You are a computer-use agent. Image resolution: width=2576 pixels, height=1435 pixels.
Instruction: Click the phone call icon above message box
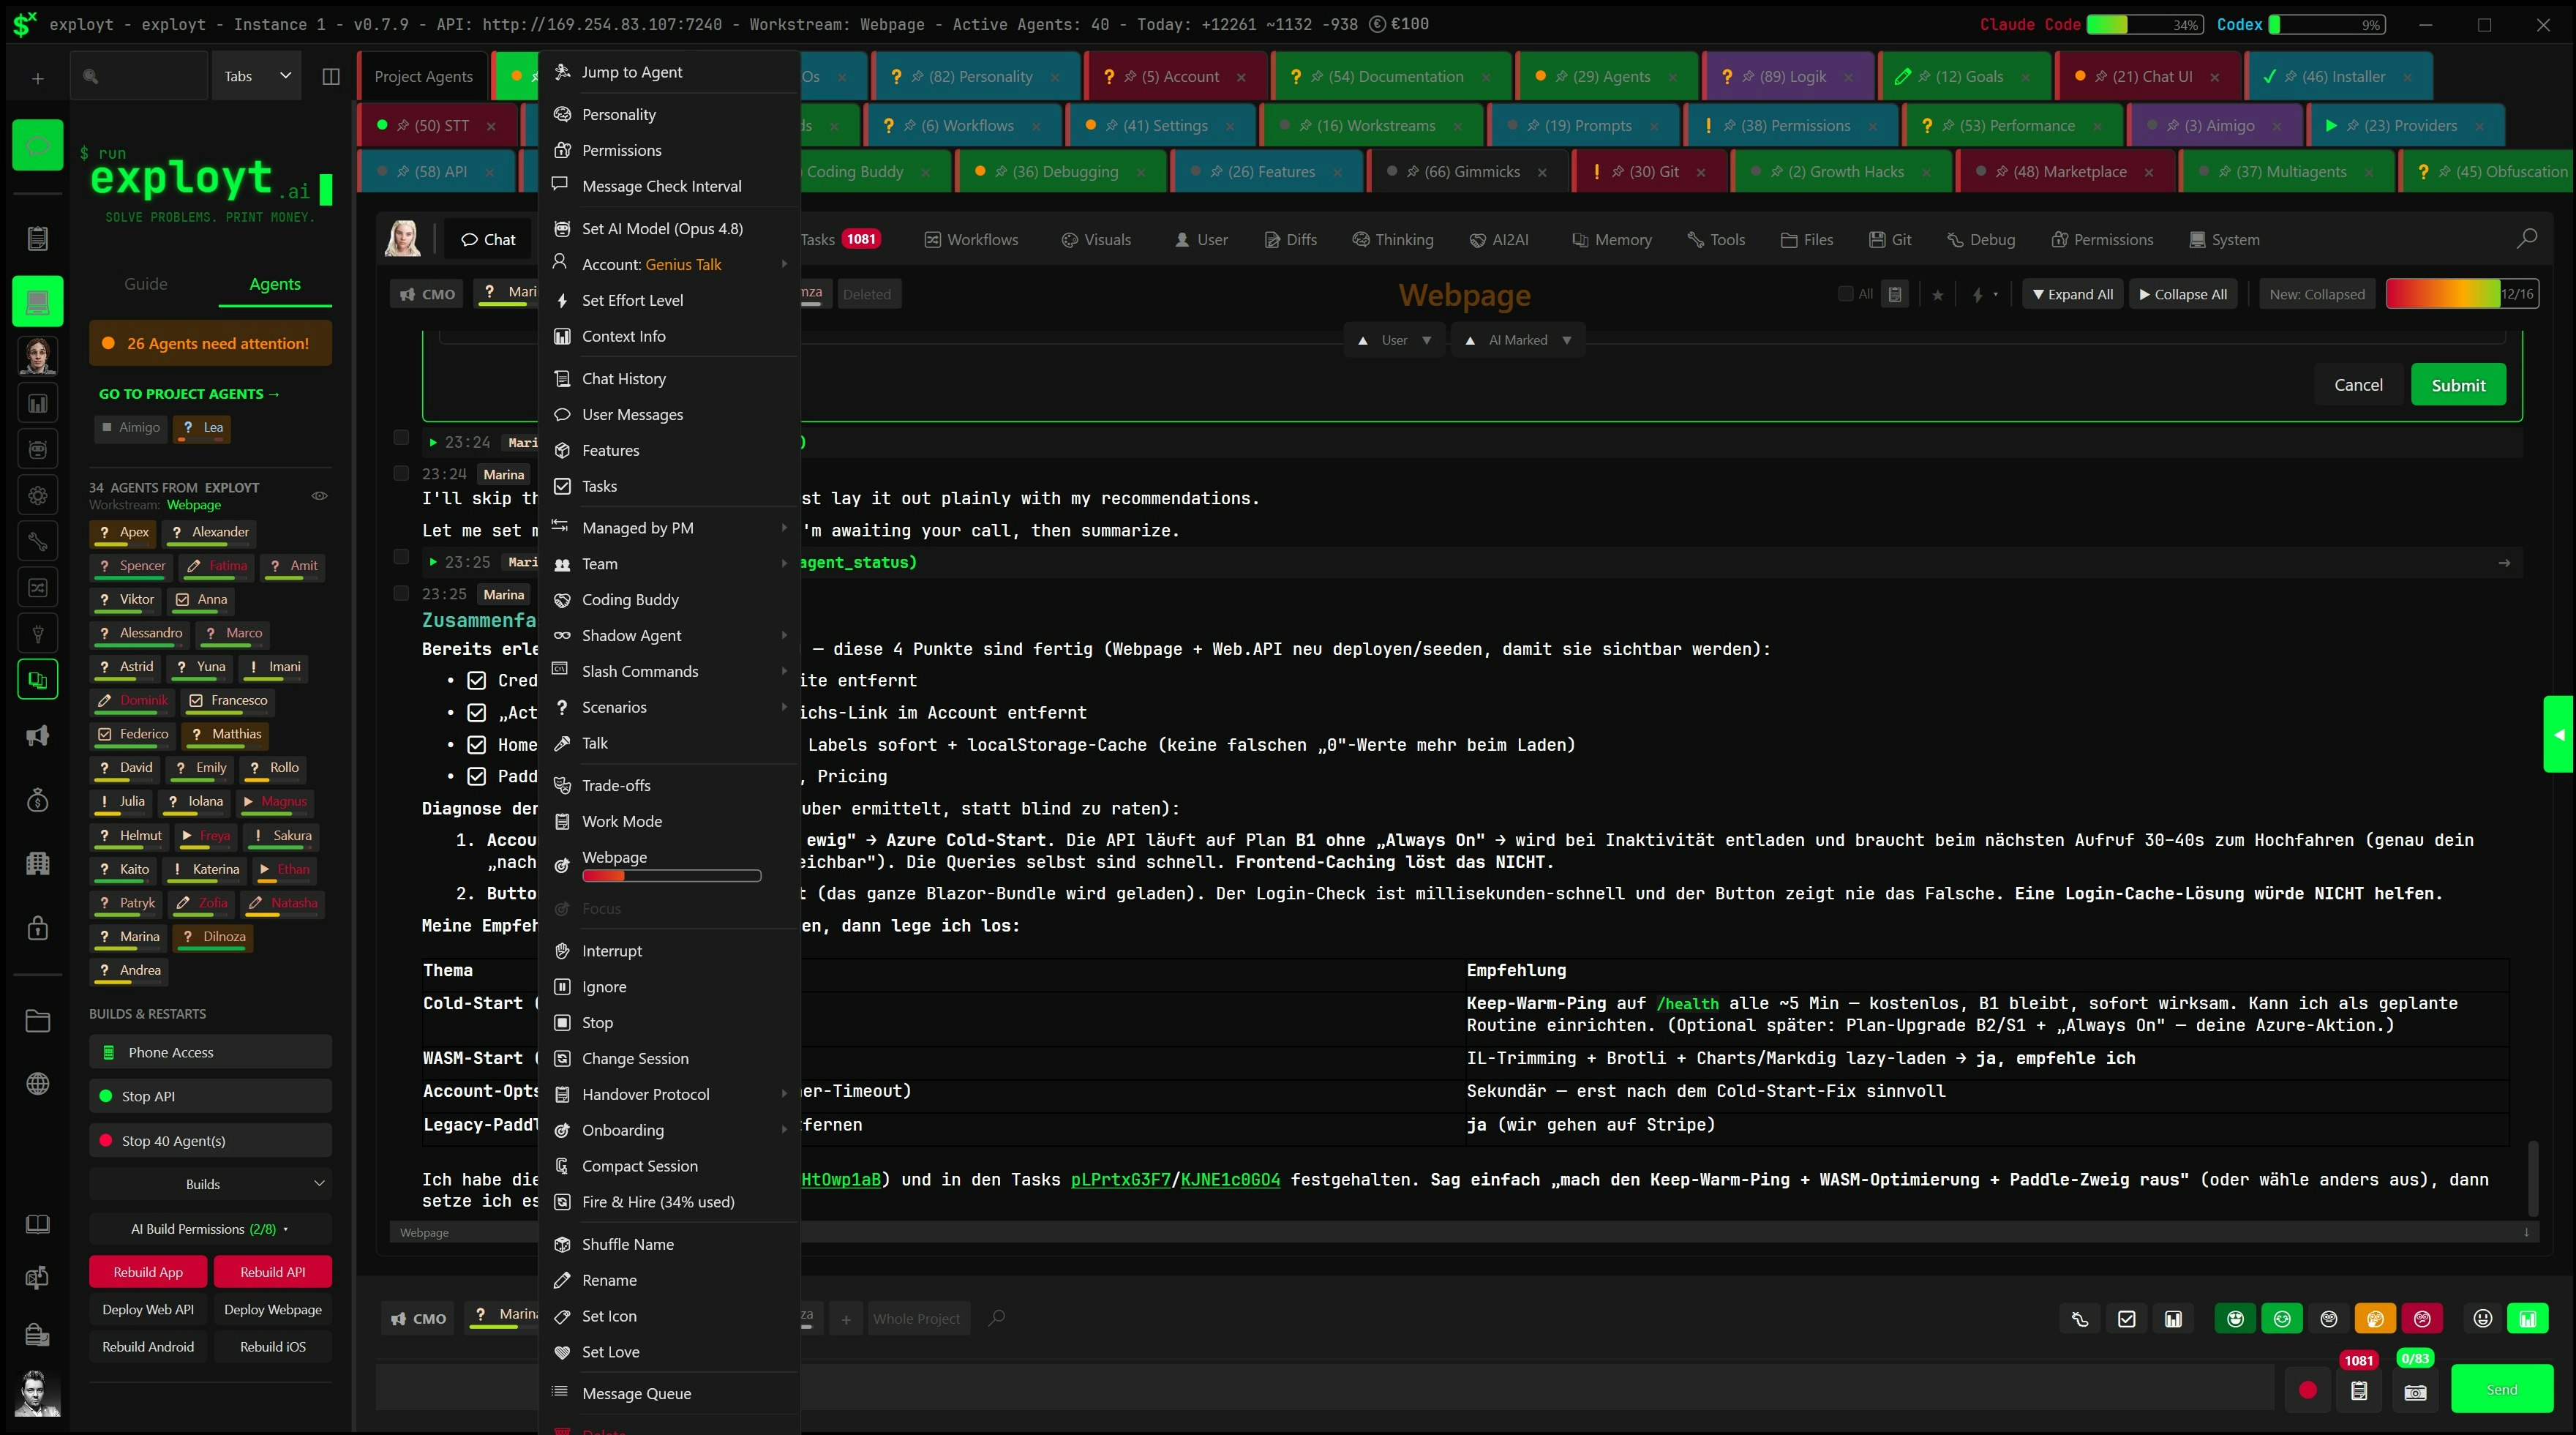2080,1319
